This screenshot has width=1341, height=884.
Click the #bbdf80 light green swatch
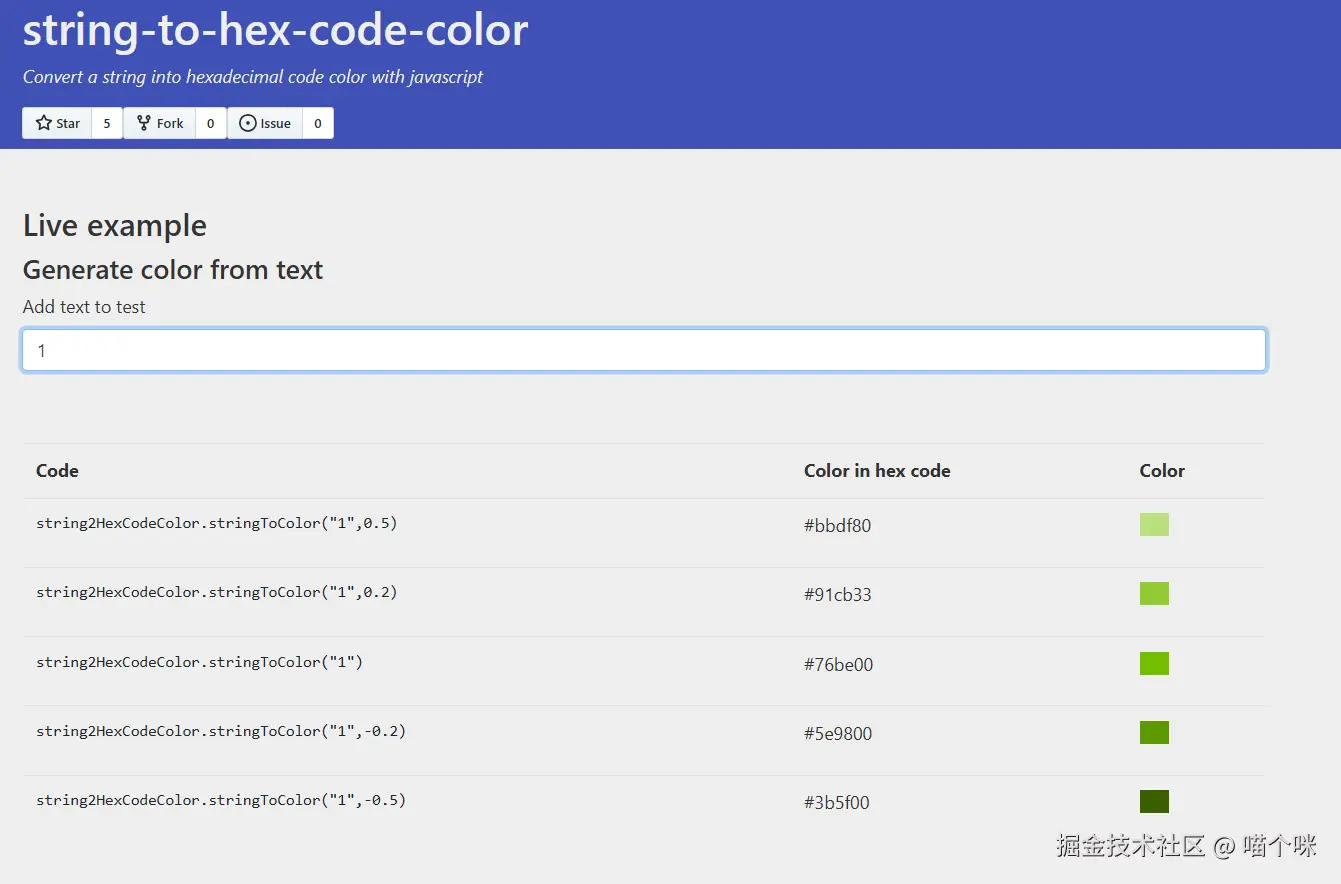[1154, 525]
